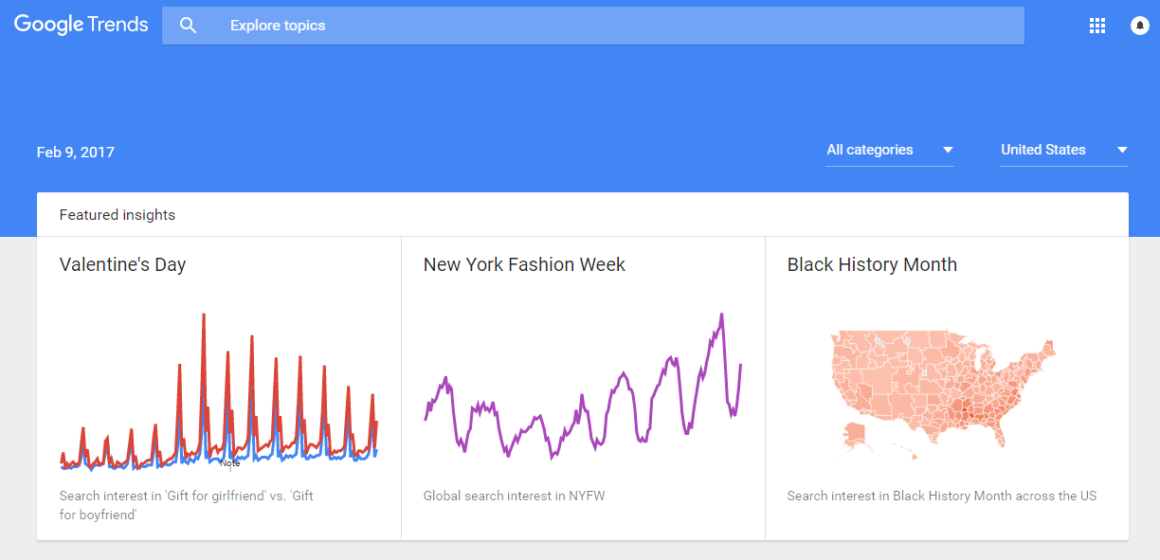Open the Valentine's Day insight title

tap(123, 265)
